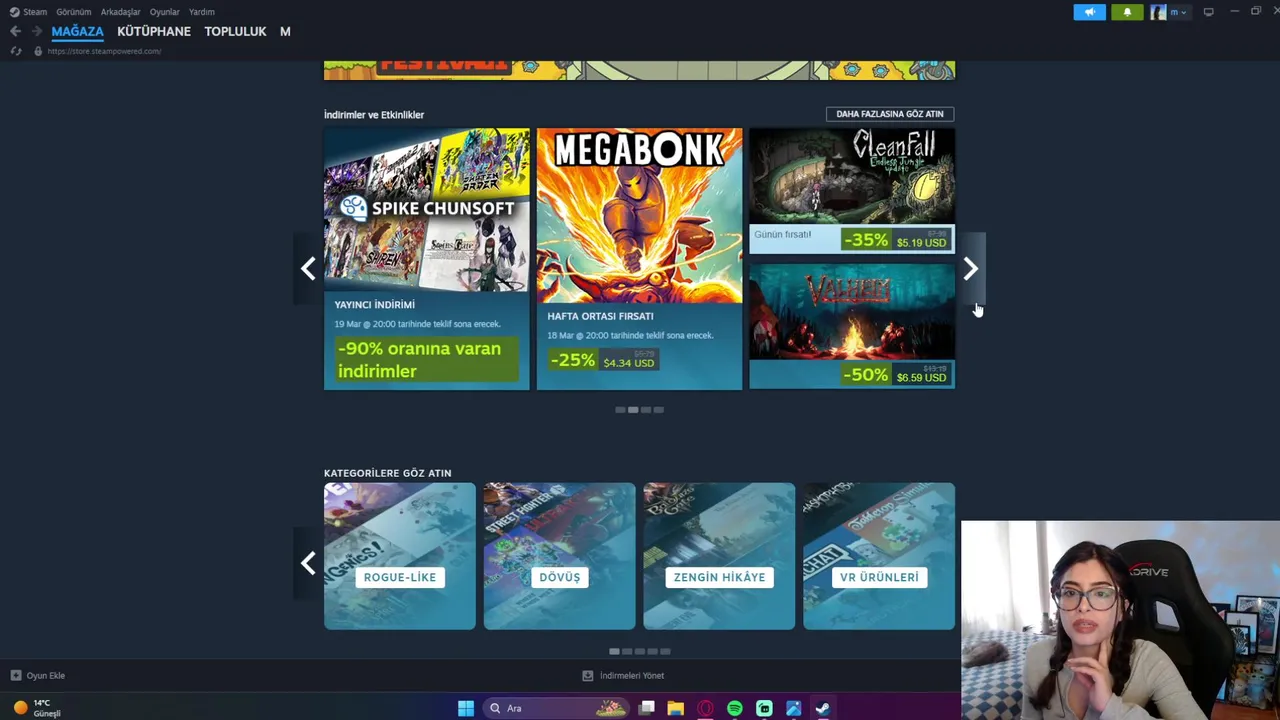
Task: Select third deals carousel page dot
Action: click(x=646, y=410)
